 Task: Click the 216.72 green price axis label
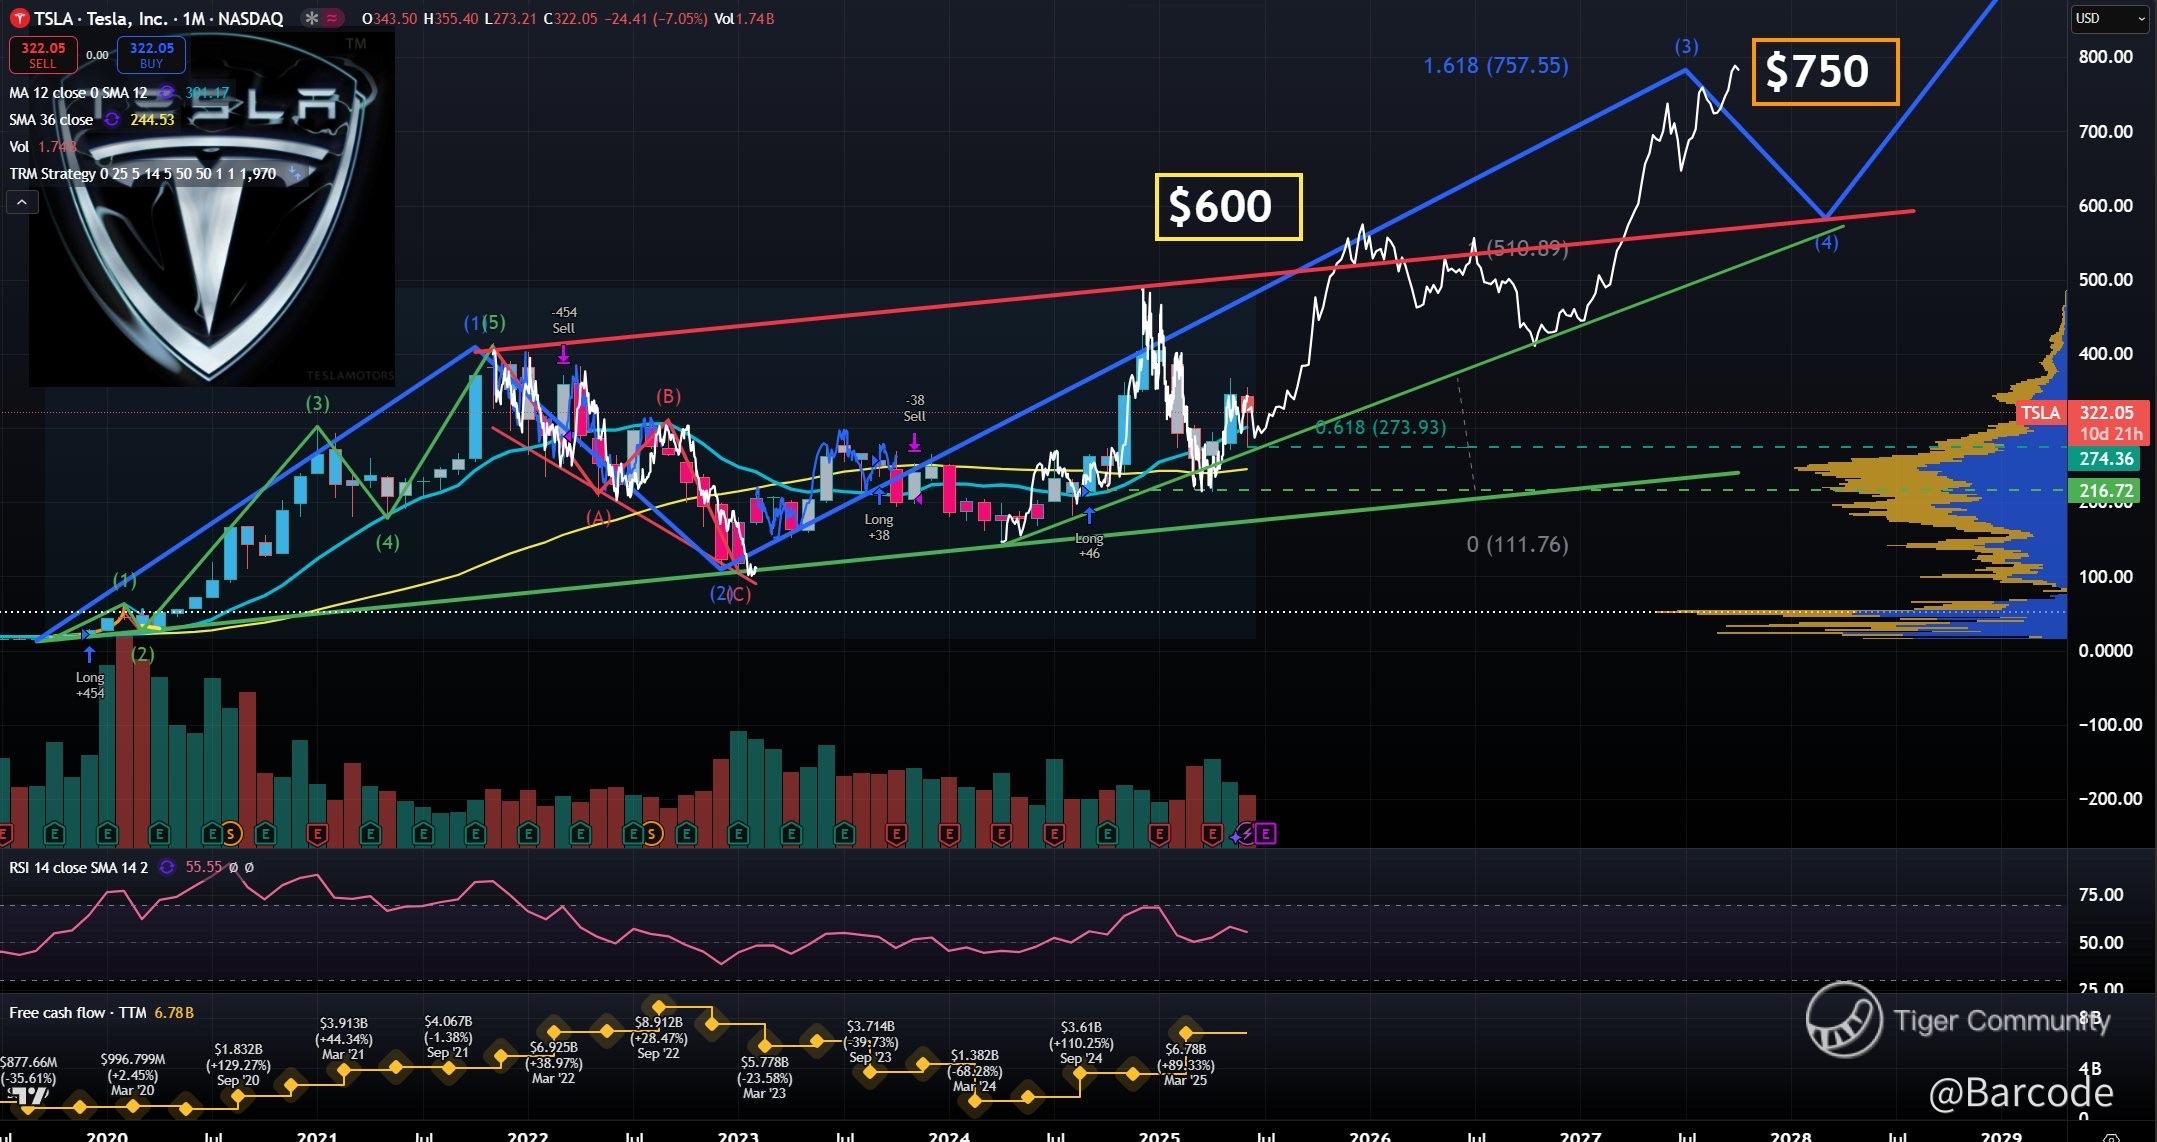pyautogui.click(x=2106, y=491)
